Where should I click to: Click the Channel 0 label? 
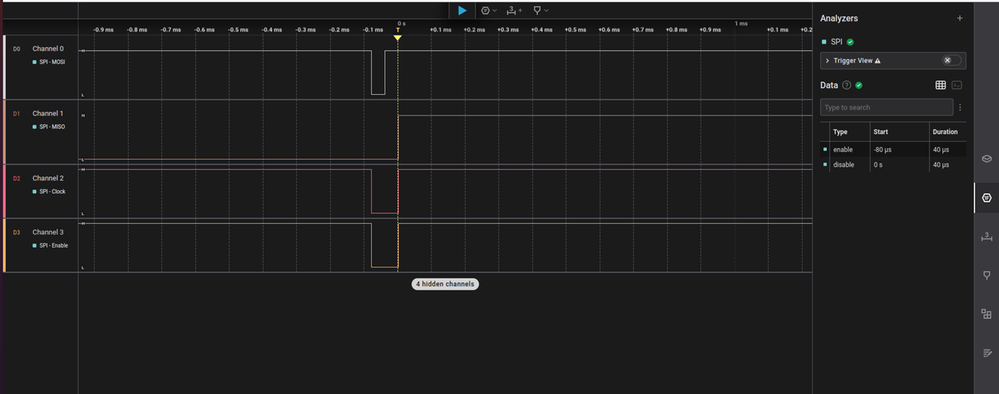point(48,48)
